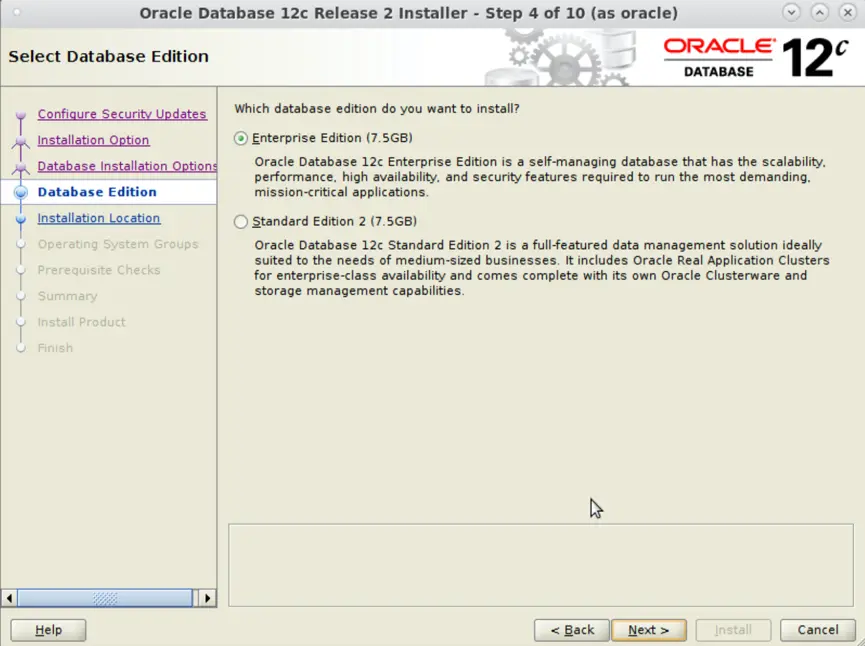
Task: Cancel the installer
Action: tap(818, 630)
